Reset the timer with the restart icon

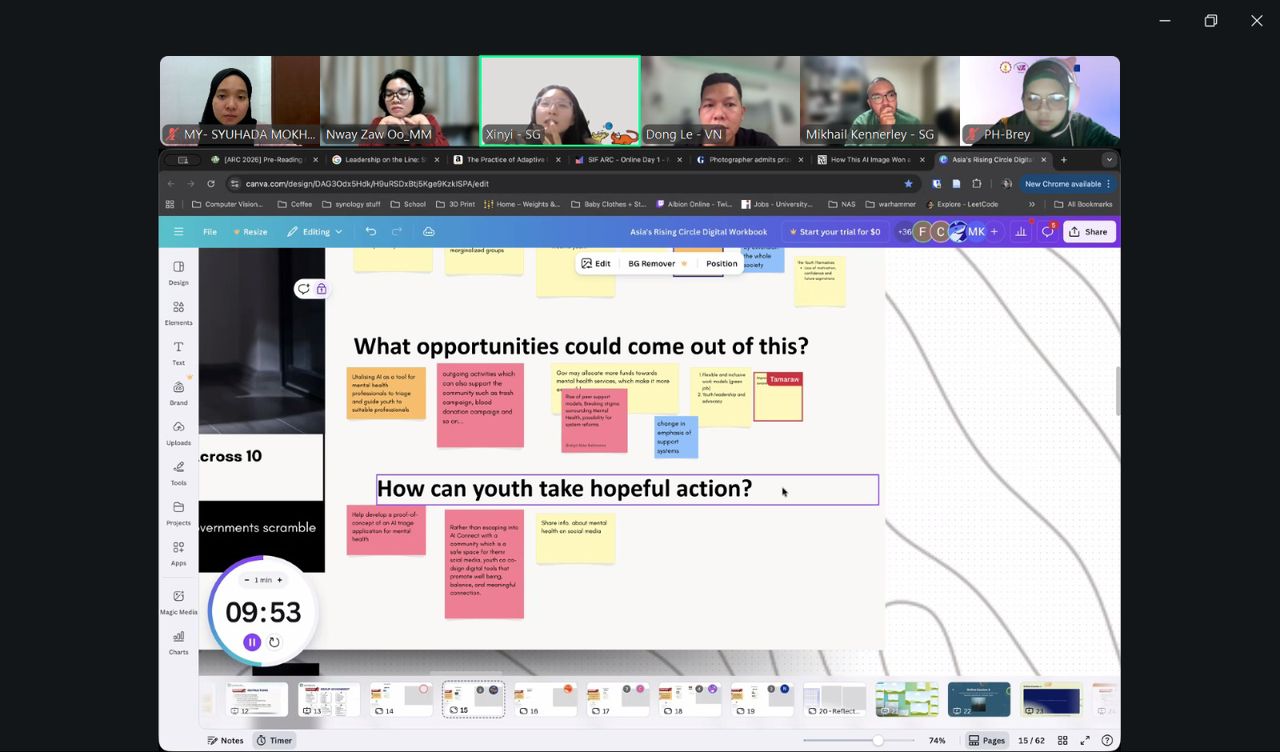(274, 642)
